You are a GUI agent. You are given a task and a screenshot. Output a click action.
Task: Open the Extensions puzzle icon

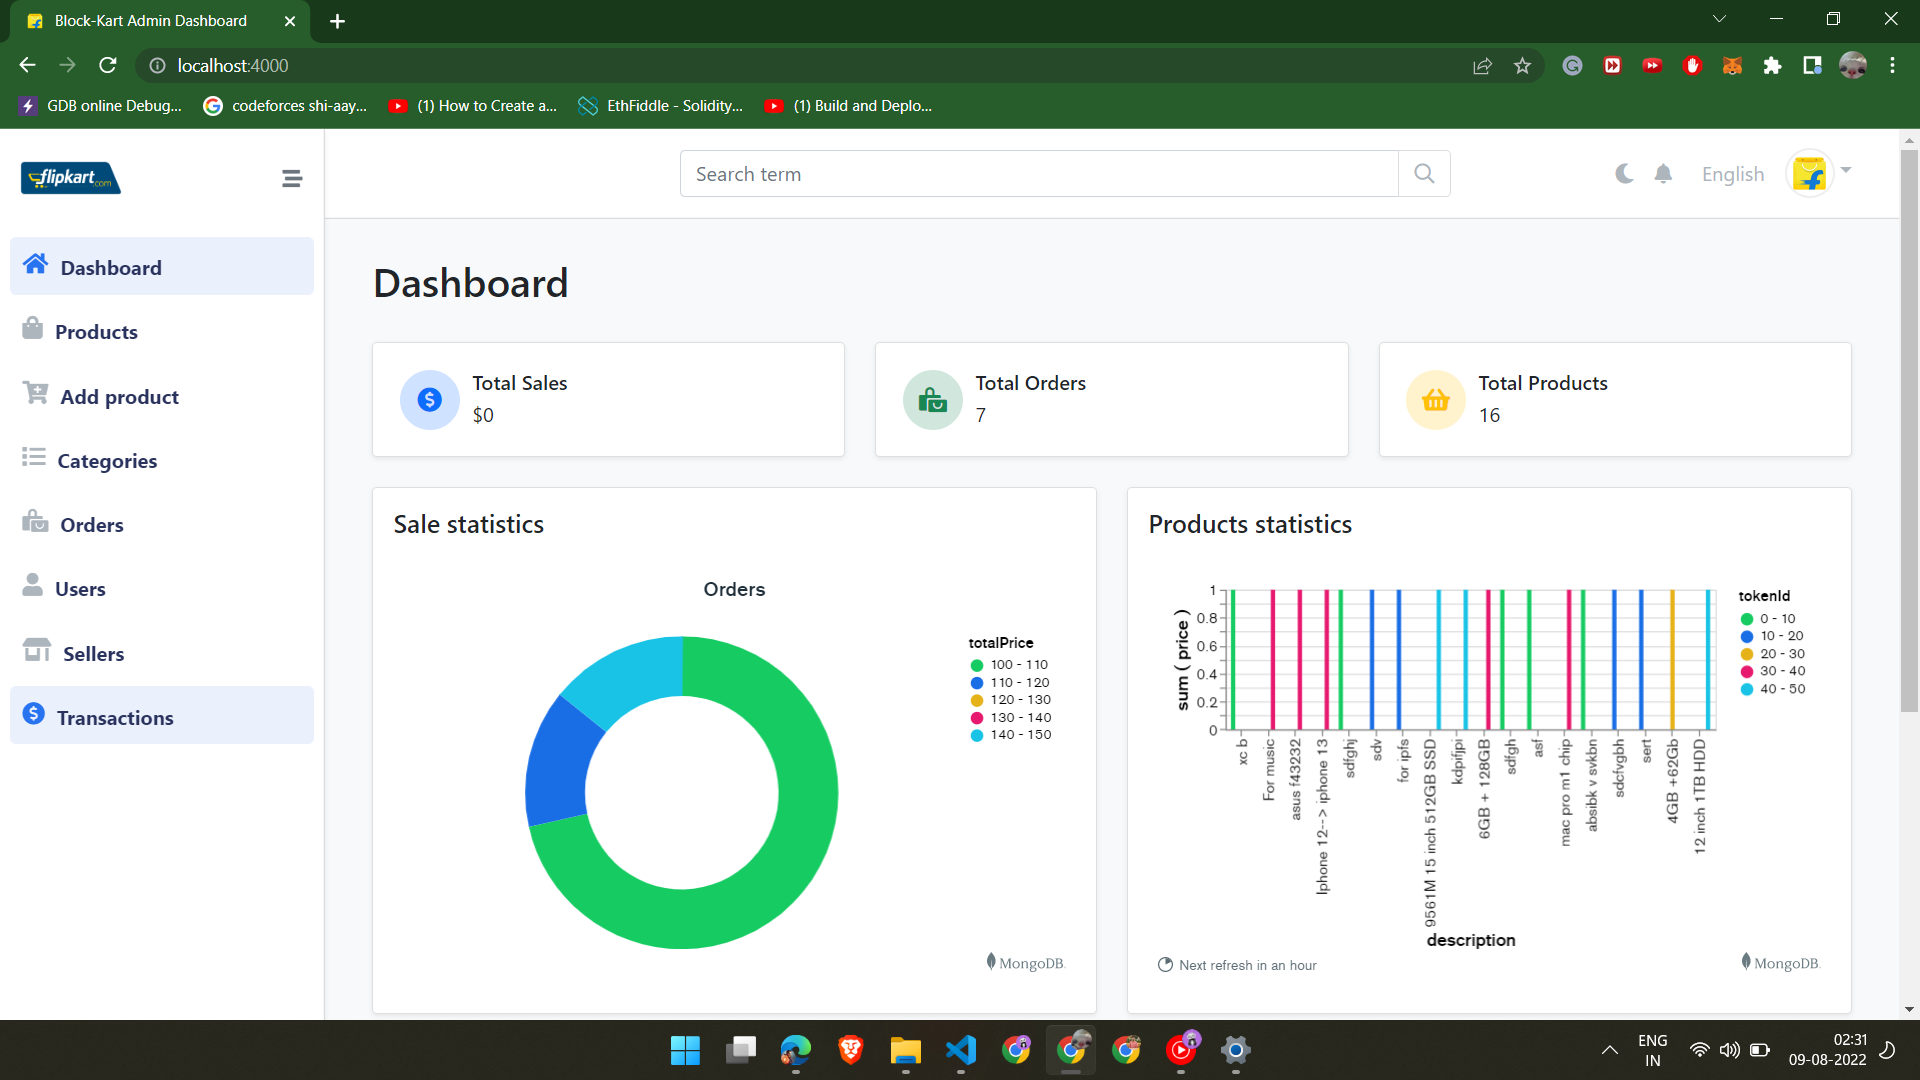point(1772,65)
